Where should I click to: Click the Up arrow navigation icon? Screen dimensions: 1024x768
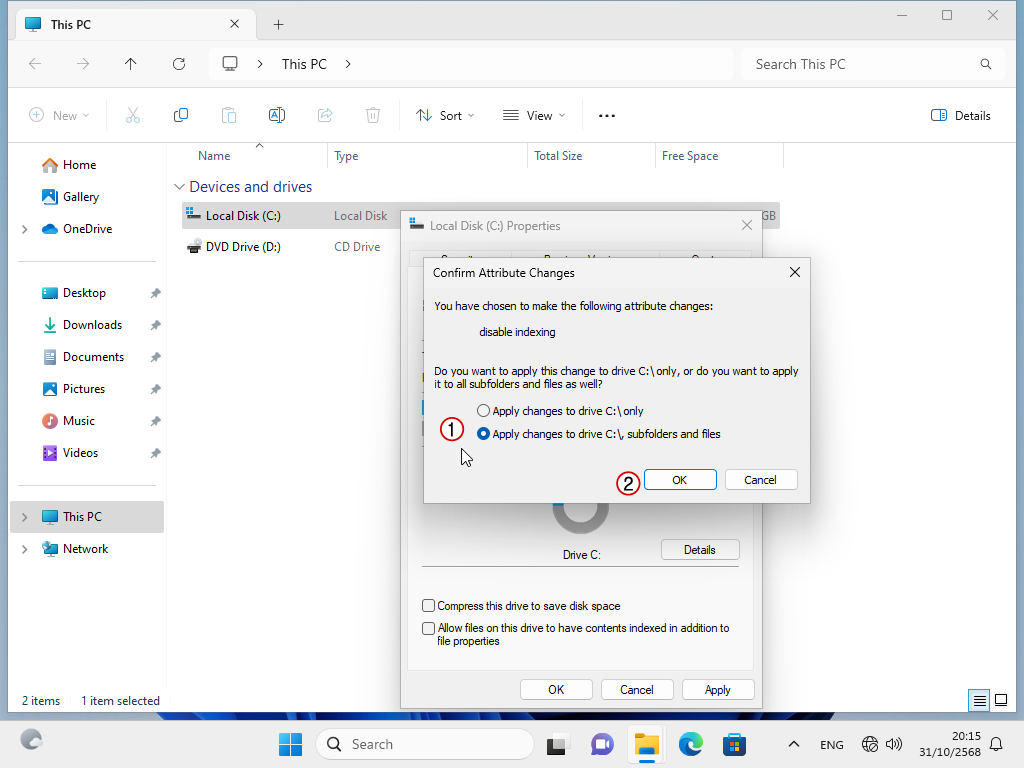[131, 64]
